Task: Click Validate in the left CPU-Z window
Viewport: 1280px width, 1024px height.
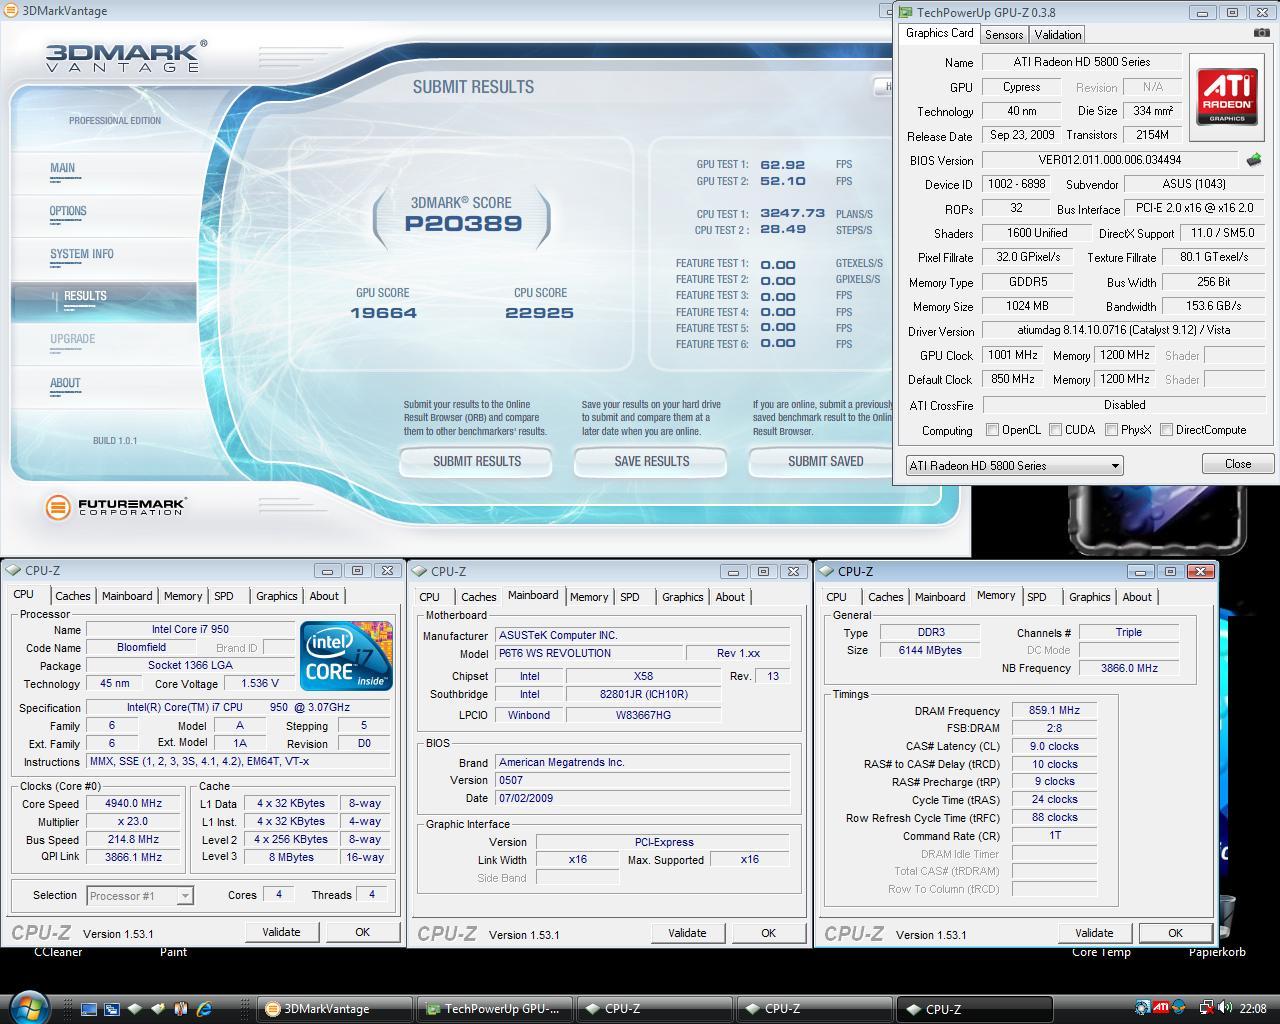Action: [x=281, y=932]
